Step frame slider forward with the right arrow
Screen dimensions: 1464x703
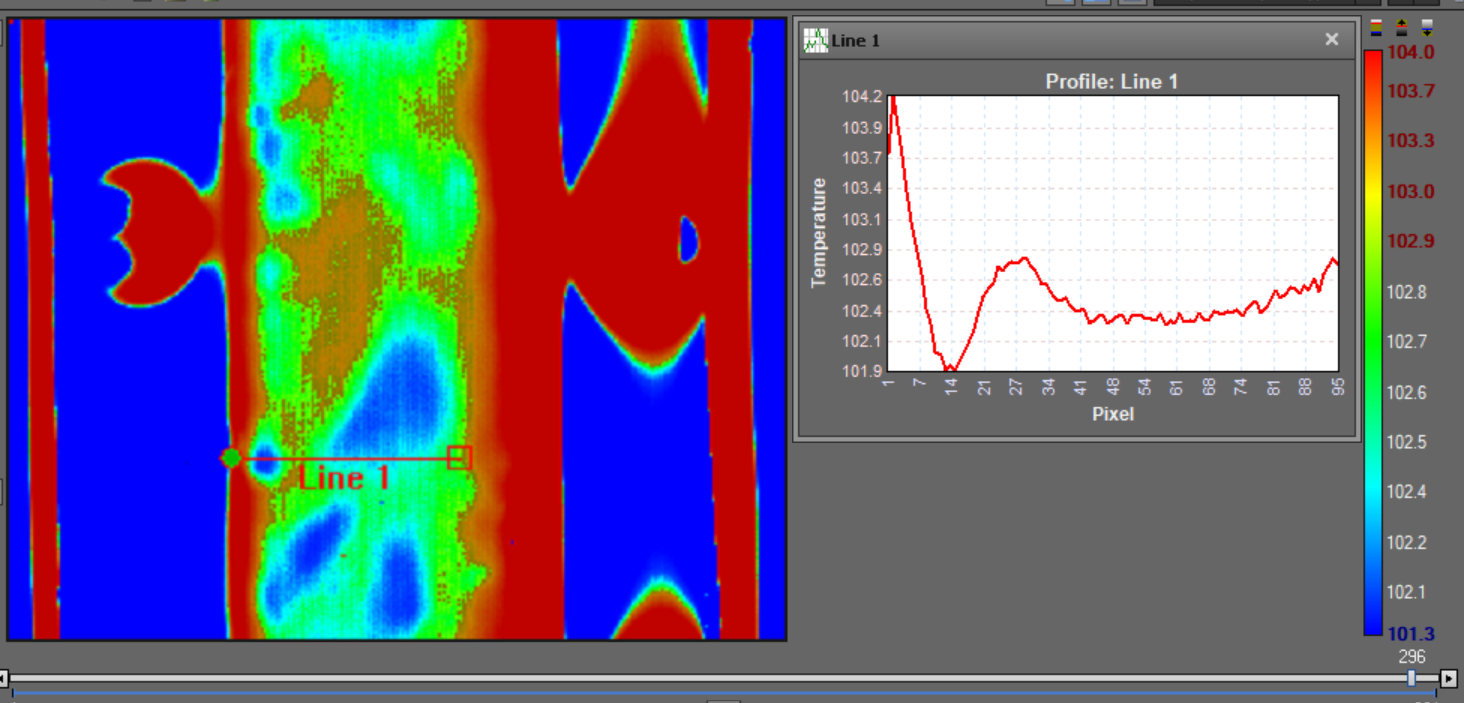pyautogui.click(x=1448, y=679)
